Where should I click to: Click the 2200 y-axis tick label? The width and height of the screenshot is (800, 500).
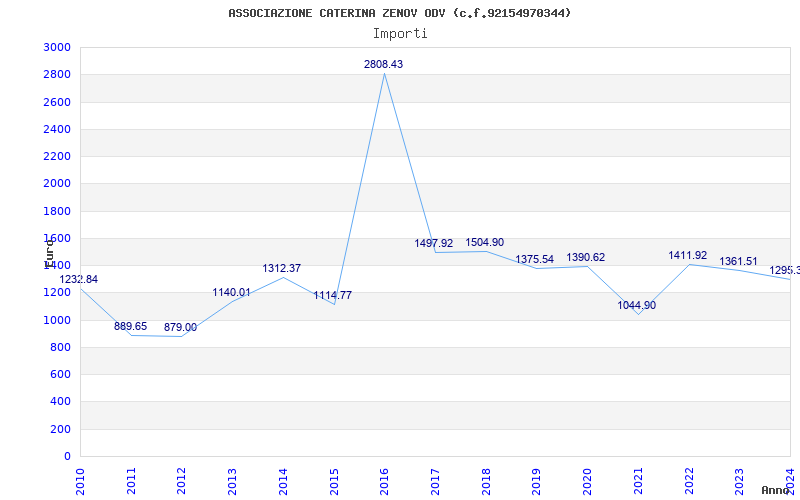click(57, 156)
